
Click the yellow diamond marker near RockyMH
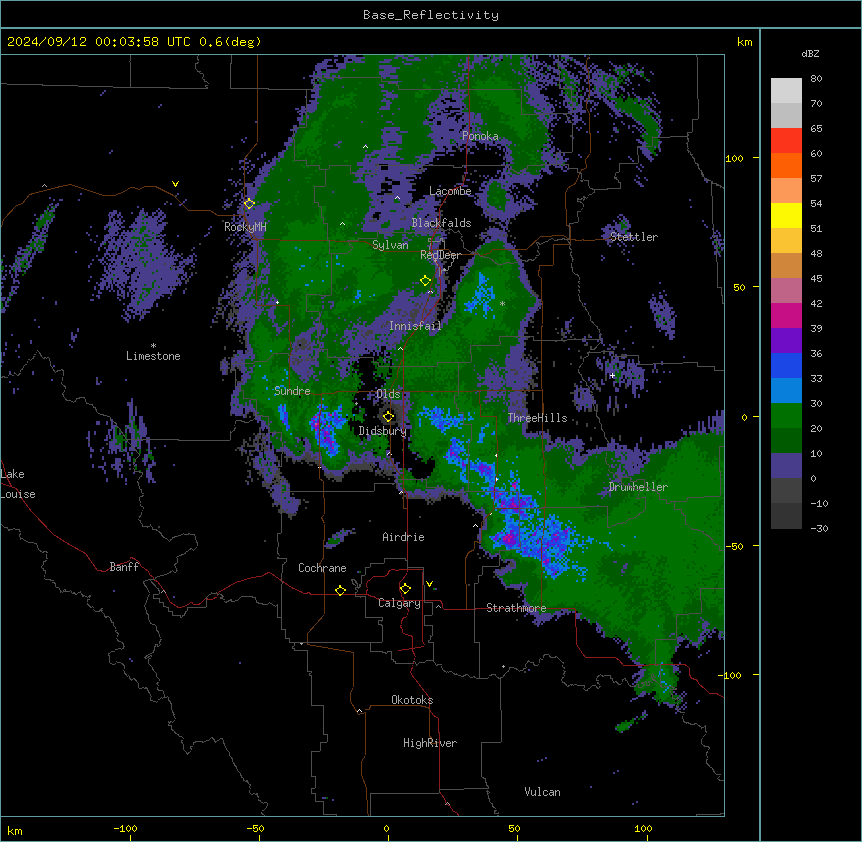click(x=249, y=204)
